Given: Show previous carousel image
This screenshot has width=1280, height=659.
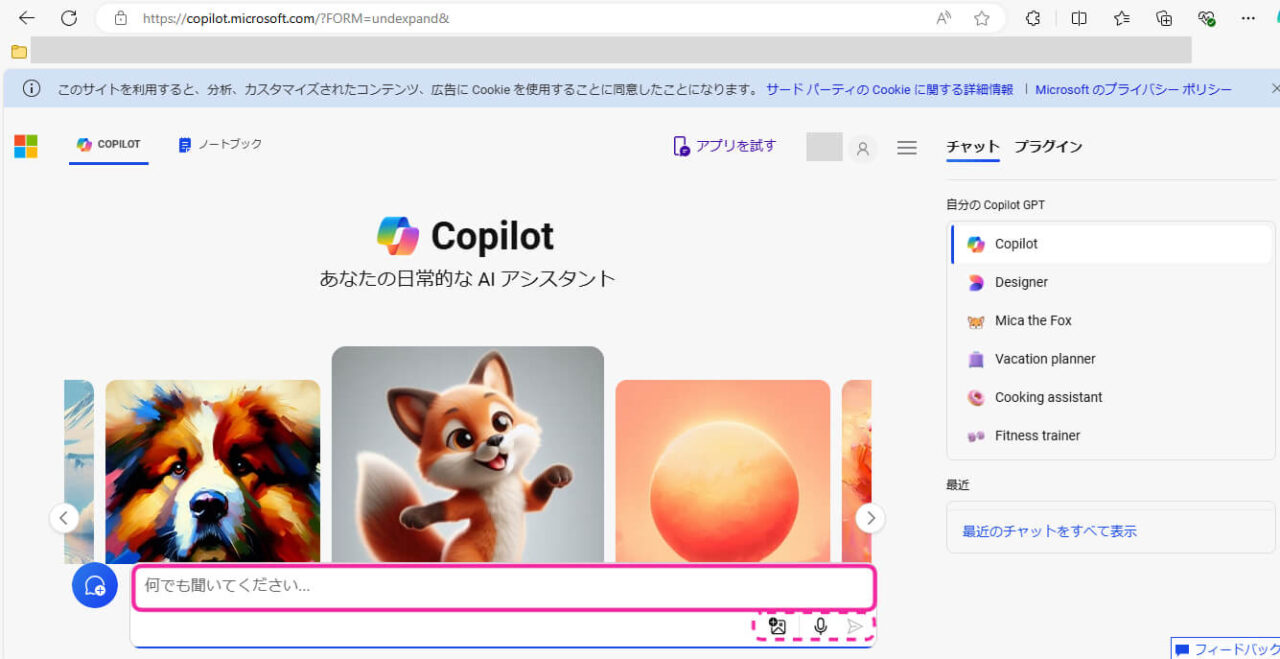Looking at the screenshot, I should coord(64,518).
